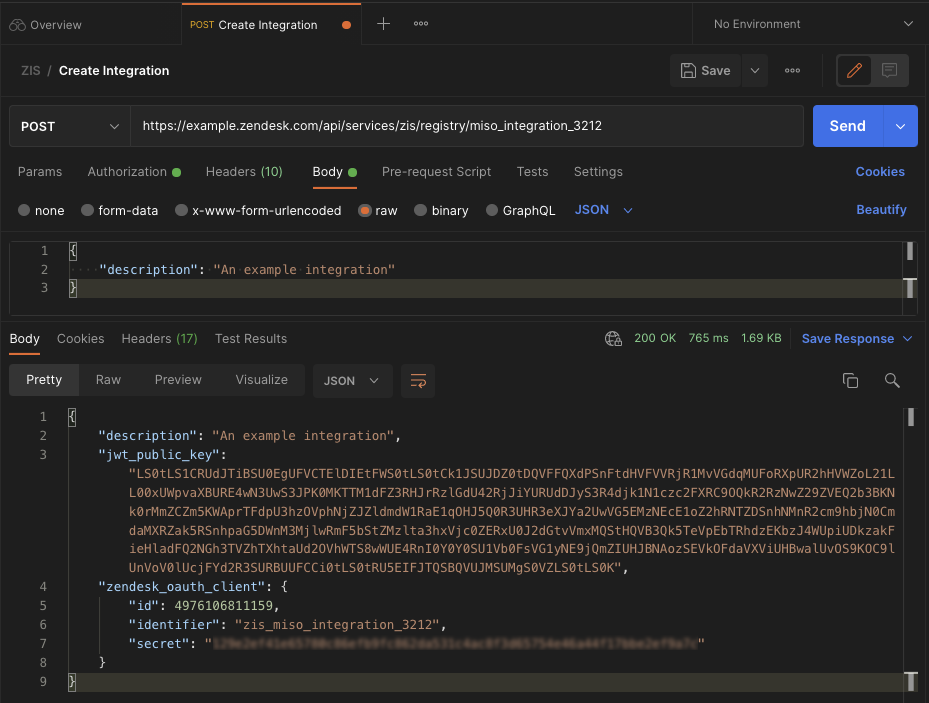Open the comments mode icon
This screenshot has height=703, width=929.
point(889,70)
